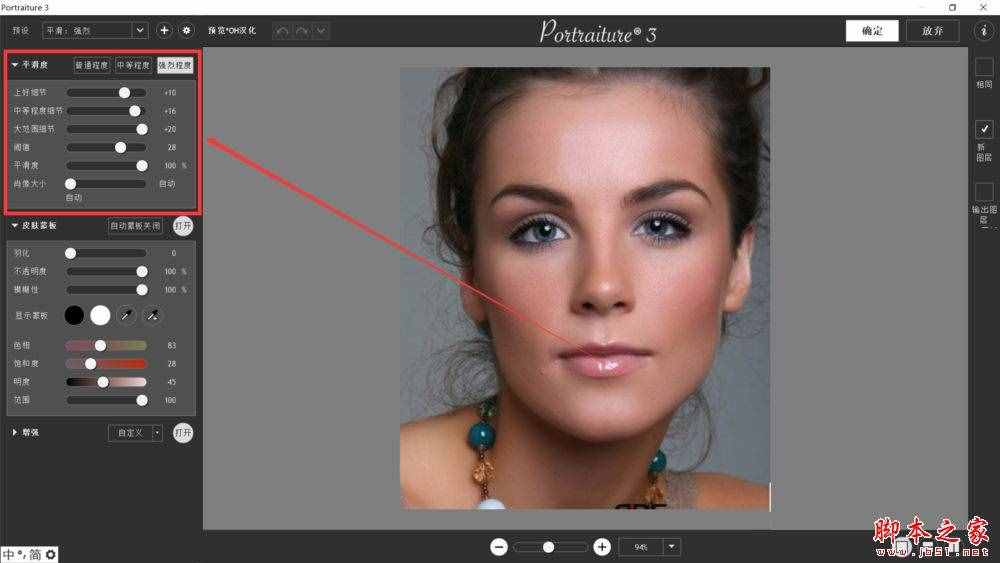The image size is (1000, 563).
Task: Adjust the 中等程度细节 slider
Action: pos(107,111)
